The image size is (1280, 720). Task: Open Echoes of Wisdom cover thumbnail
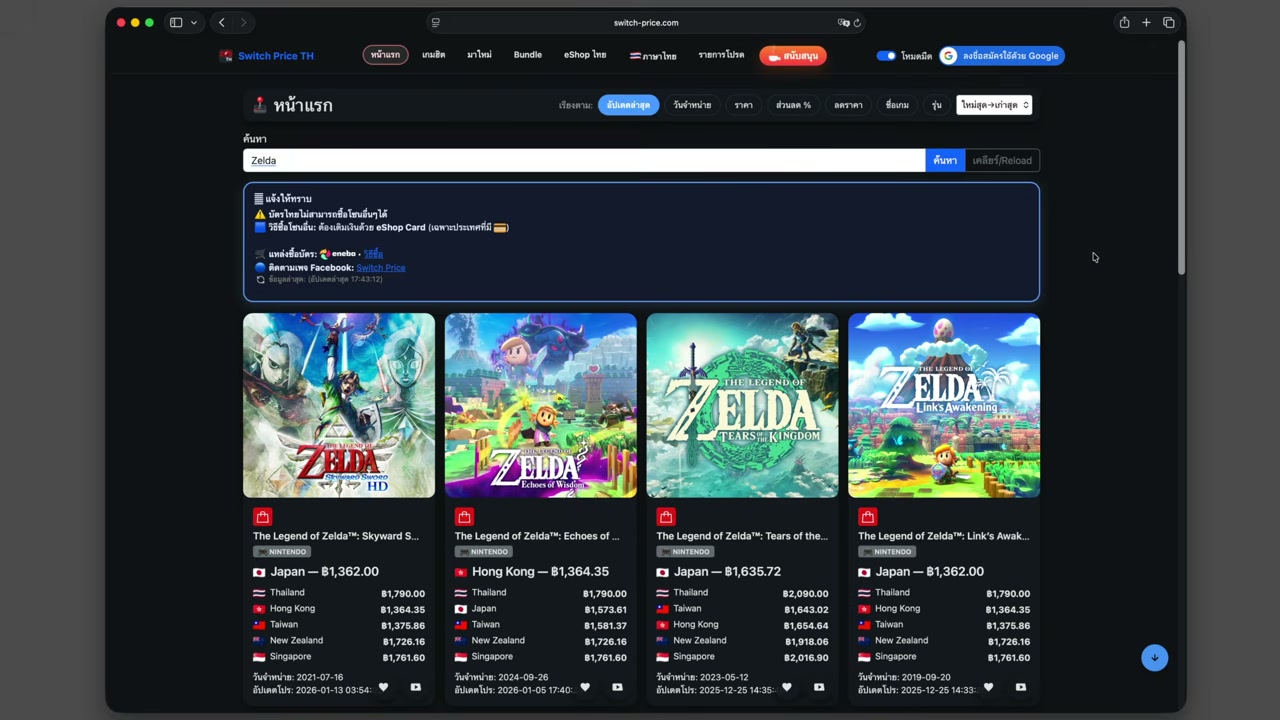point(541,405)
